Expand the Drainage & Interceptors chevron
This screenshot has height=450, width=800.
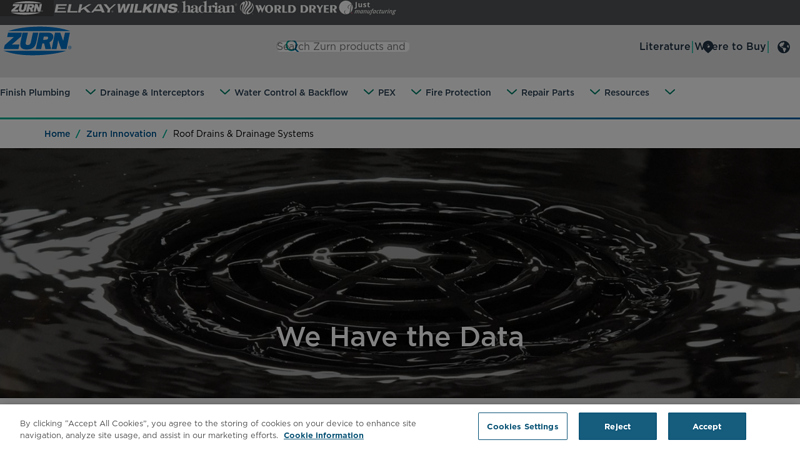pyautogui.click(x=224, y=92)
